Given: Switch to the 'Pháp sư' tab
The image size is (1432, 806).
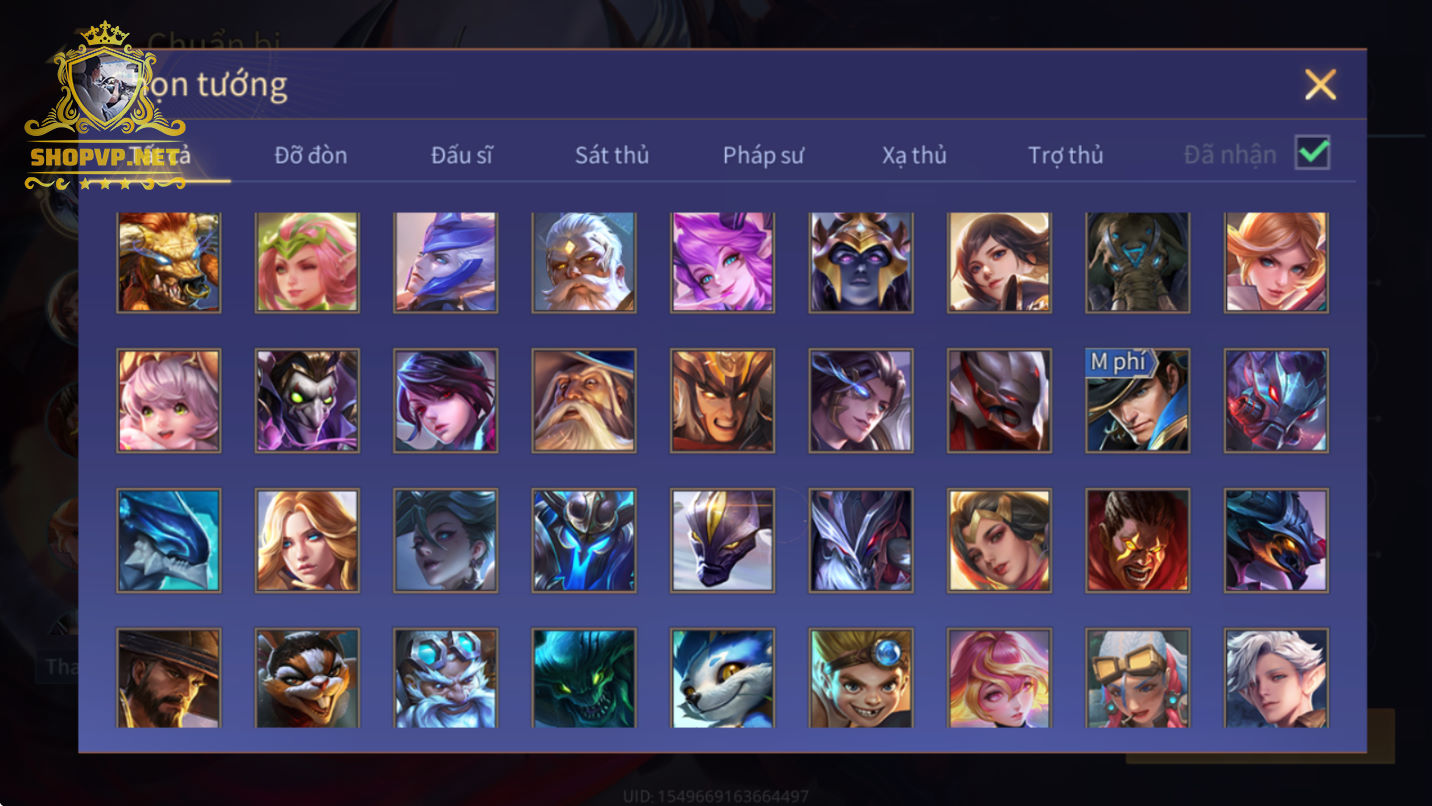Looking at the screenshot, I should 763,155.
